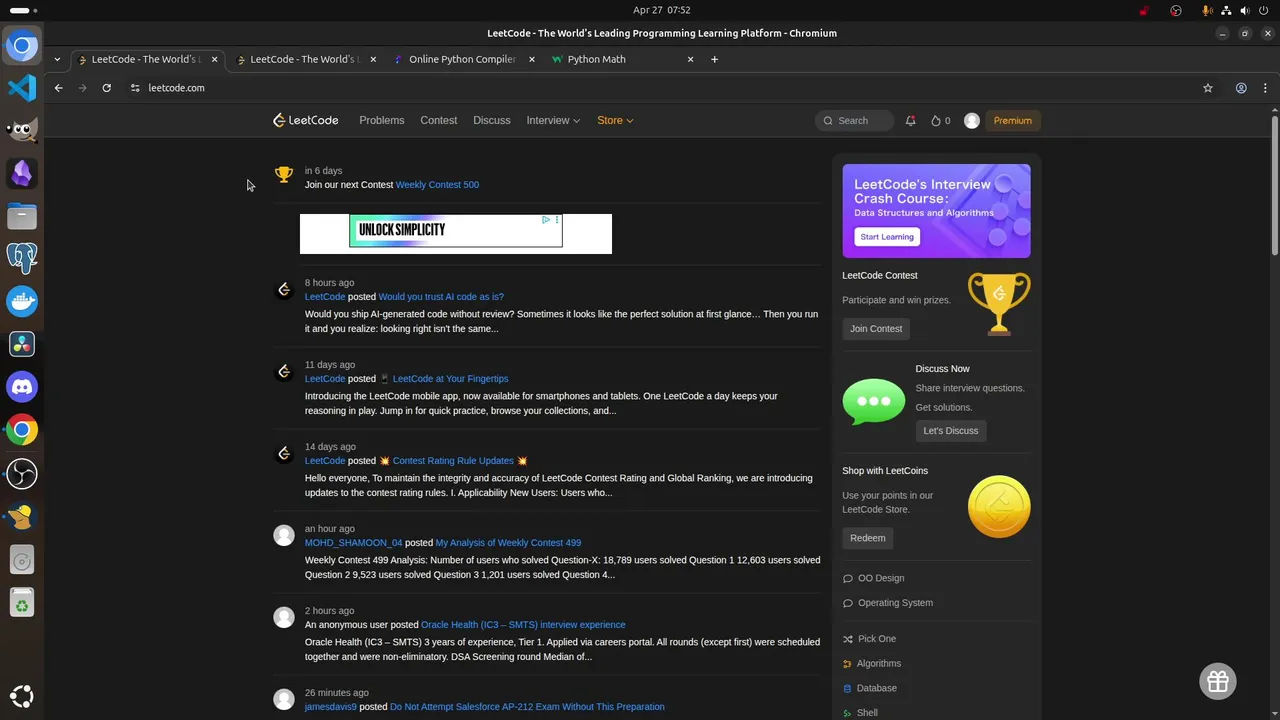The height and width of the screenshot is (720, 1280).
Task: Open Trash from the dock
Action: (22, 602)
